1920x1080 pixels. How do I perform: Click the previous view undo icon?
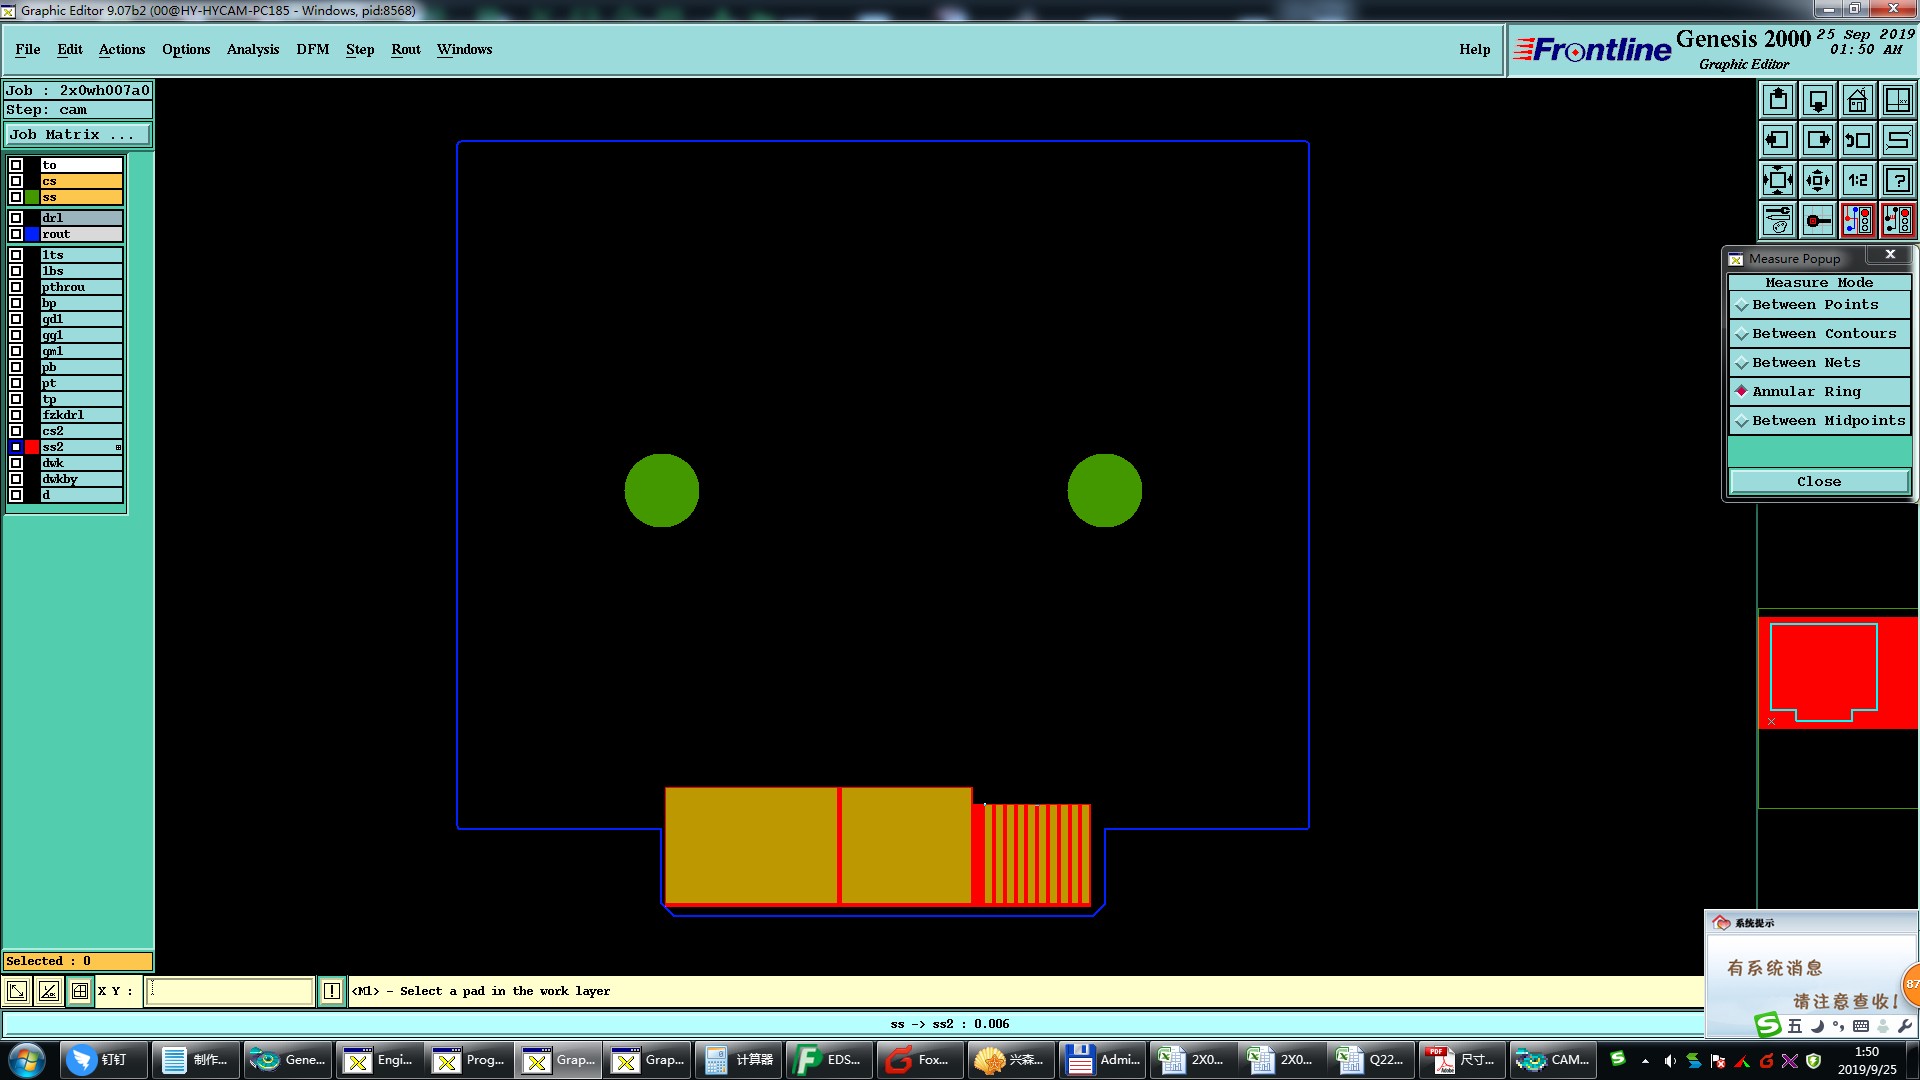[1857, 140]
